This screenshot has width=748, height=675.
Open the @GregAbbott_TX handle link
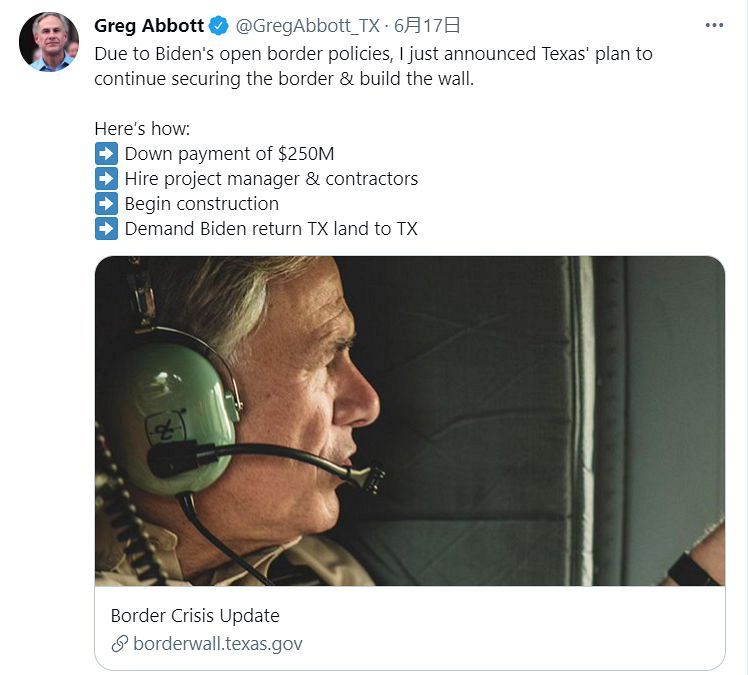308,26
